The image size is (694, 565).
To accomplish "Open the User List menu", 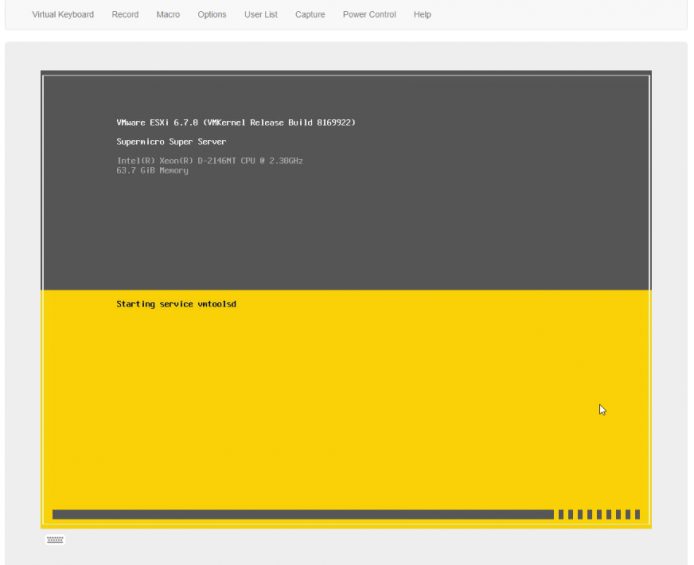I will (x=261, y=15).
